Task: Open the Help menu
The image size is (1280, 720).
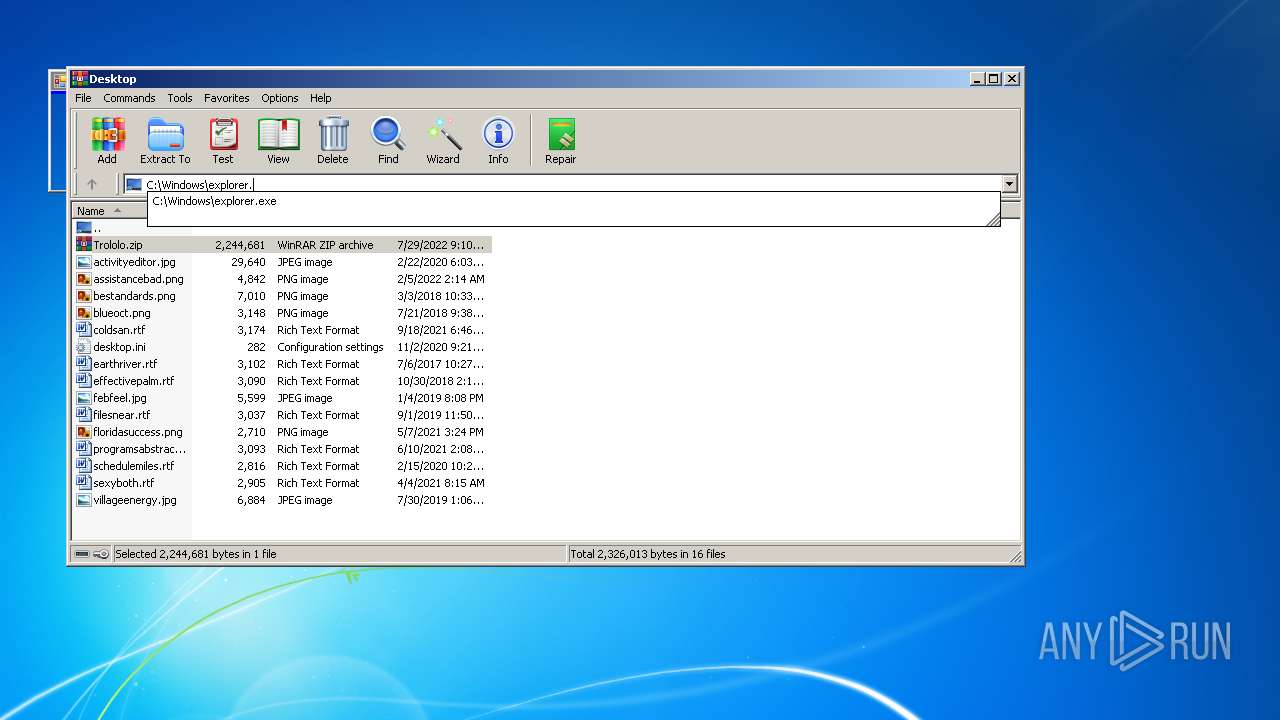Action: coord(320,98)
